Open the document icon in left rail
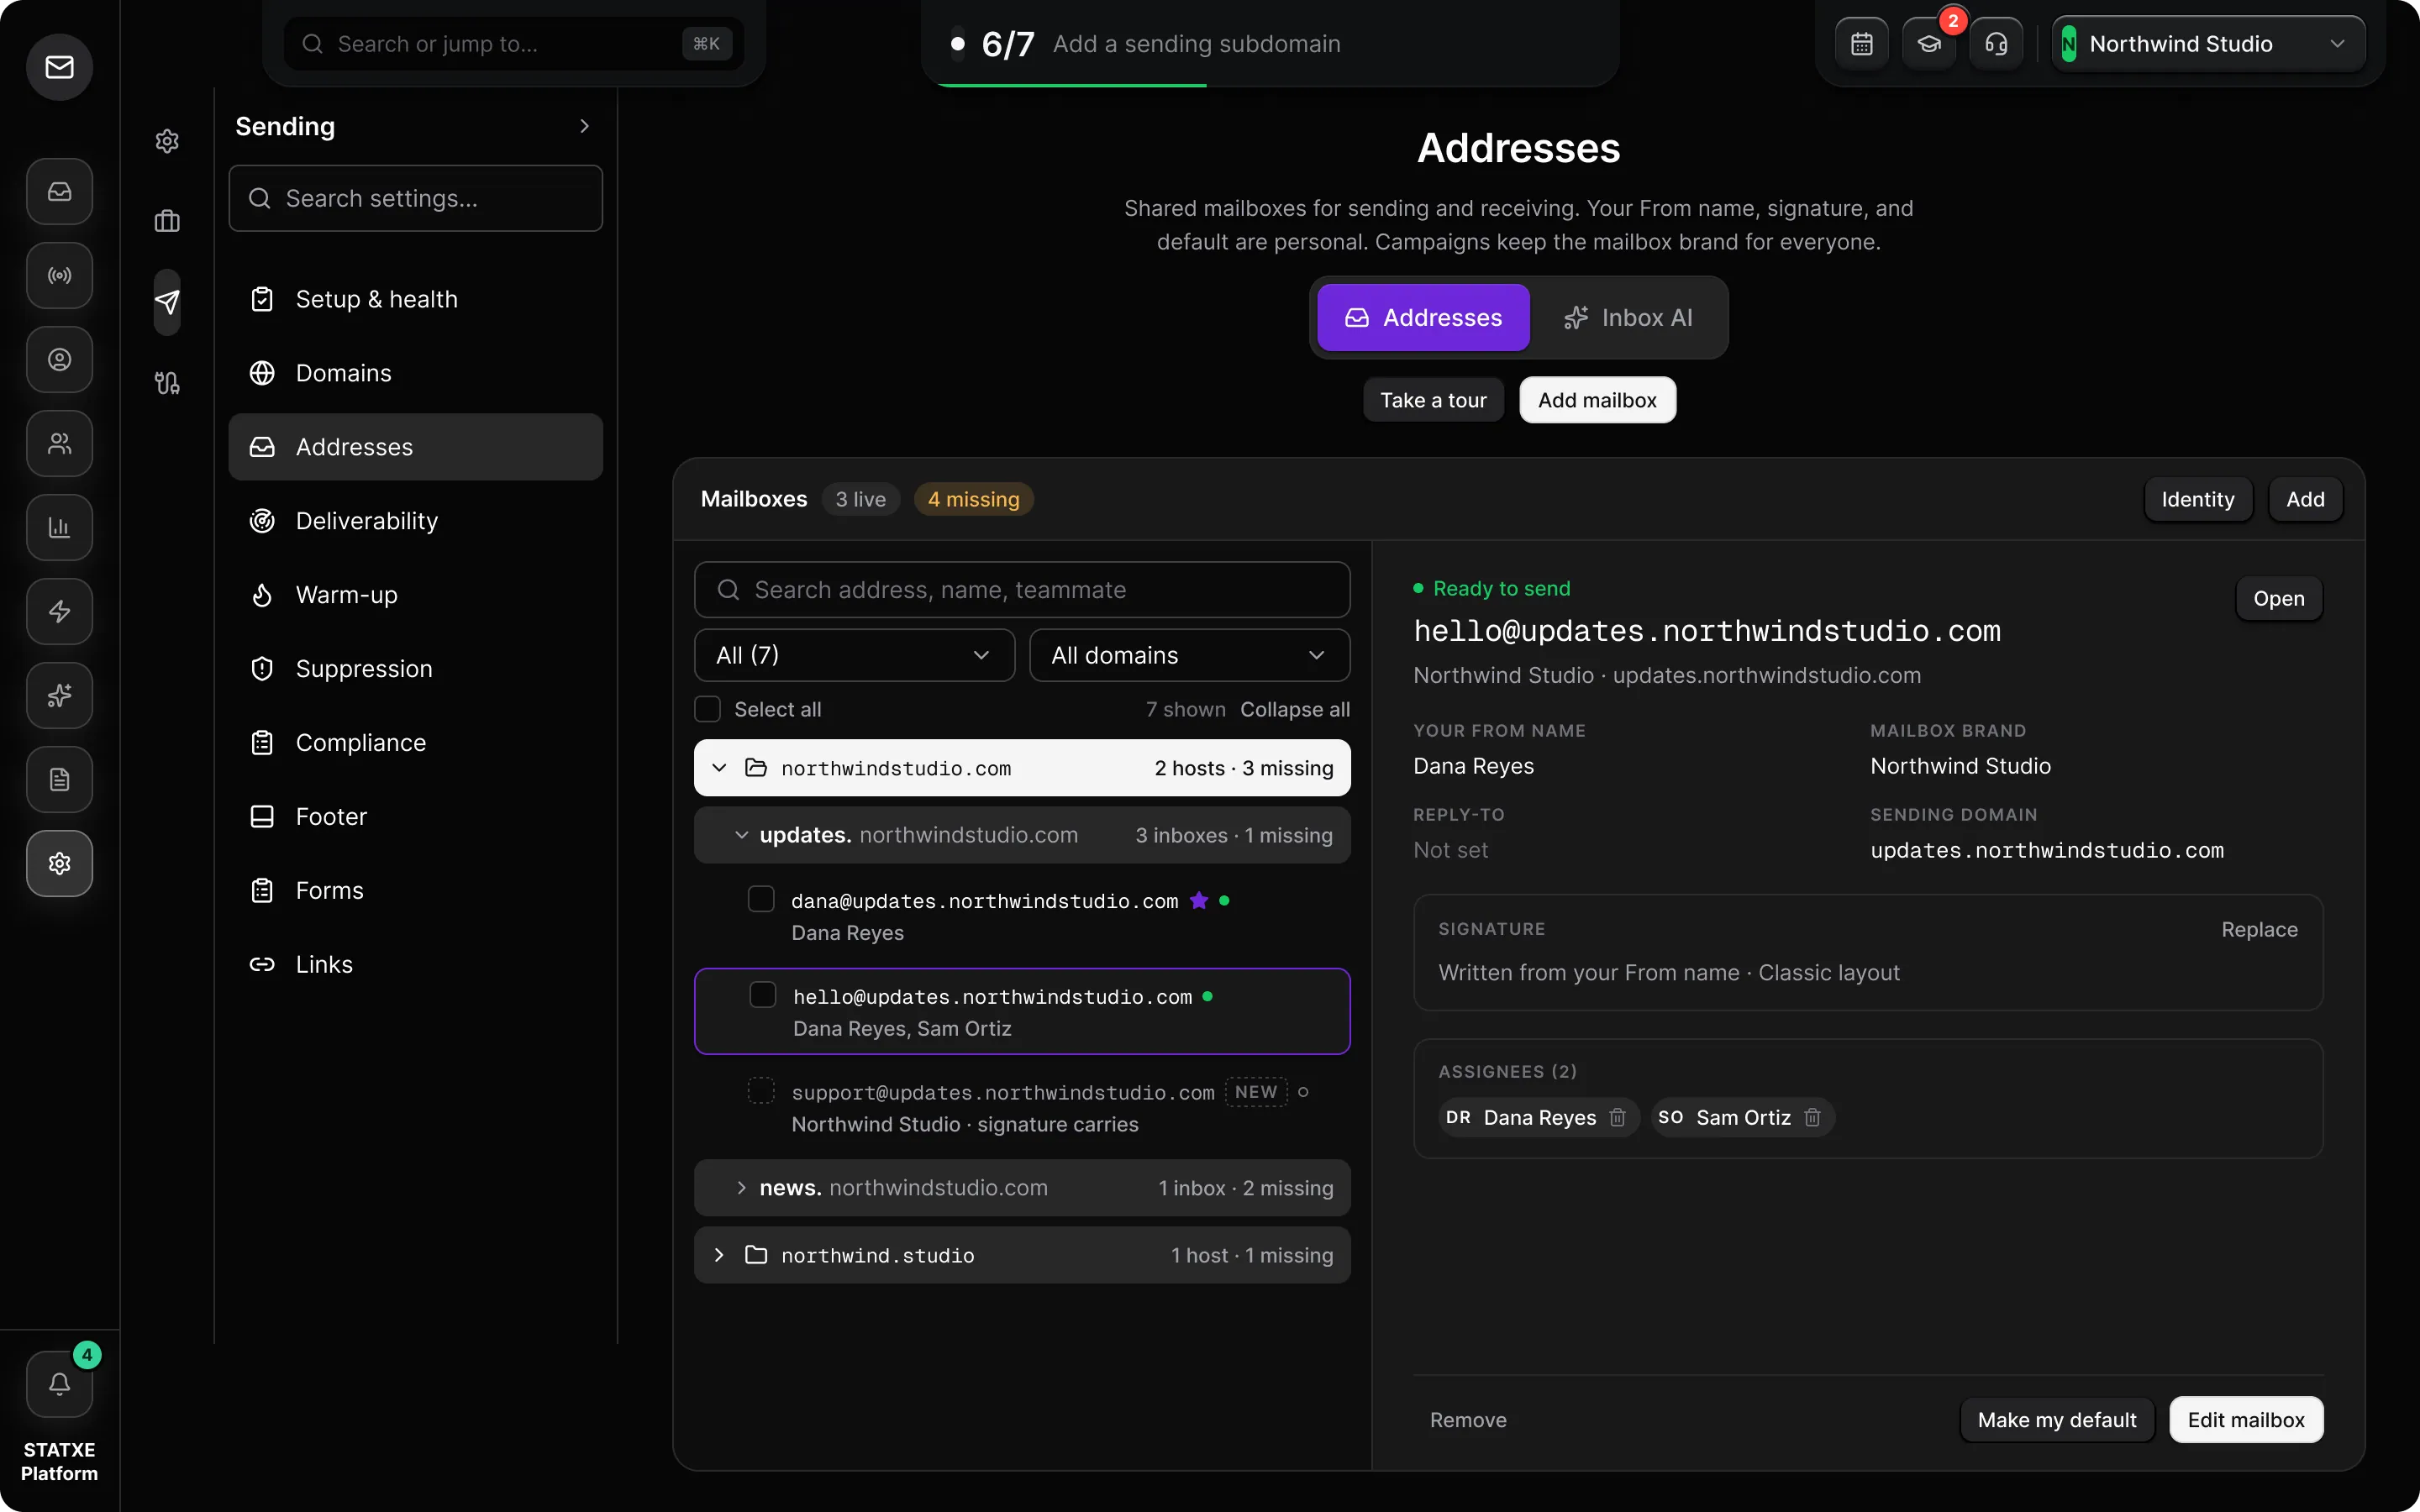 [x=60, y=779]
